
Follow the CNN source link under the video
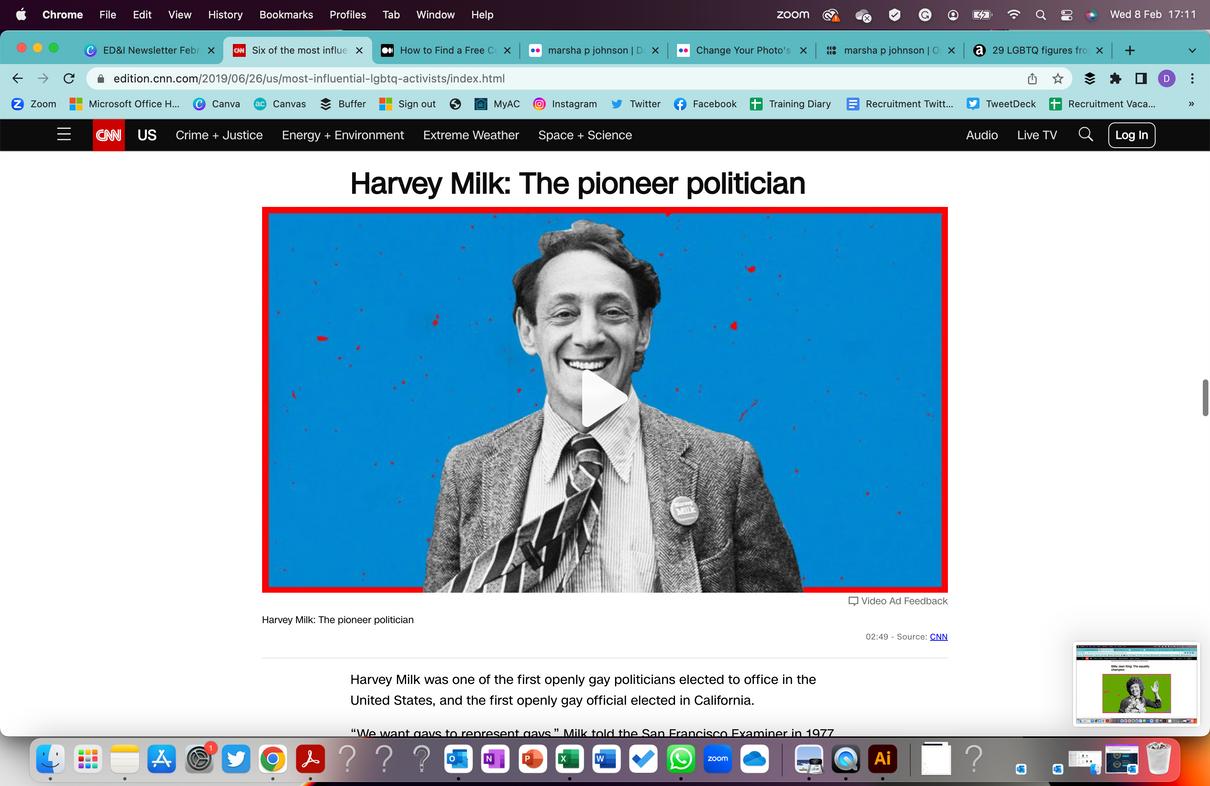(x=939, y=637)
